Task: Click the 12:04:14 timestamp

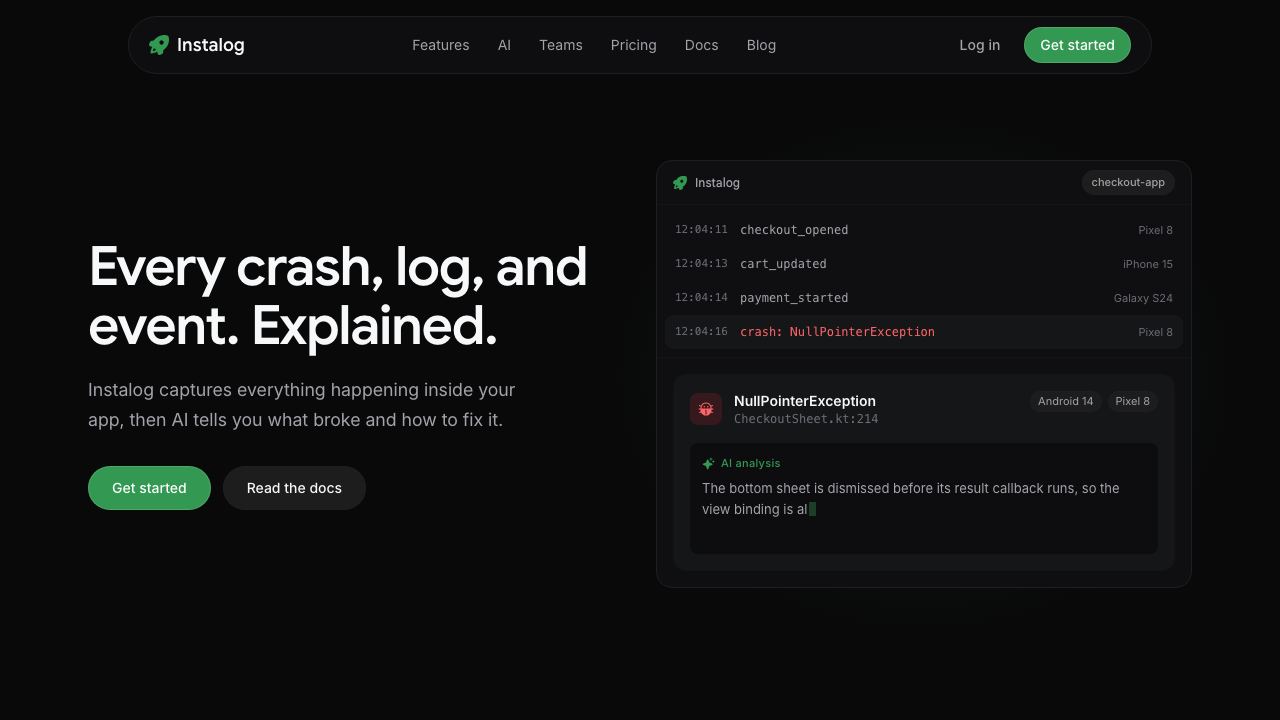Action: (x=701, y=298)
